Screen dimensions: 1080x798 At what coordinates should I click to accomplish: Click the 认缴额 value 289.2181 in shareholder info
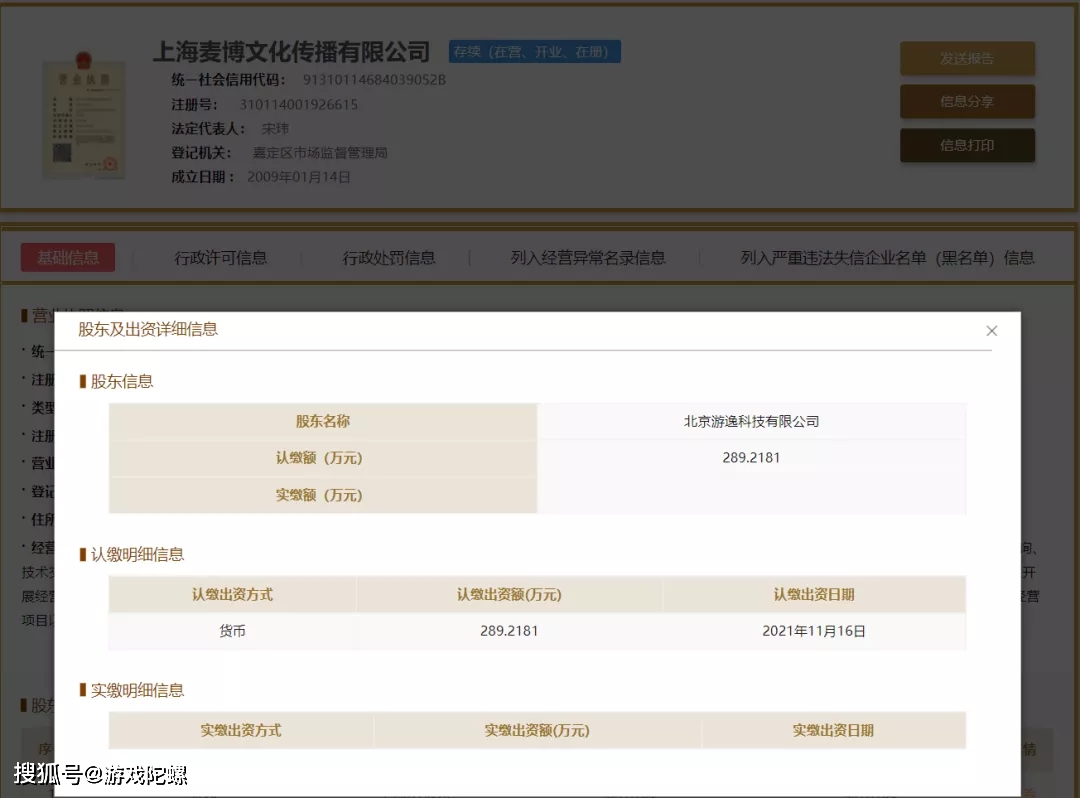tap(751, 458)
